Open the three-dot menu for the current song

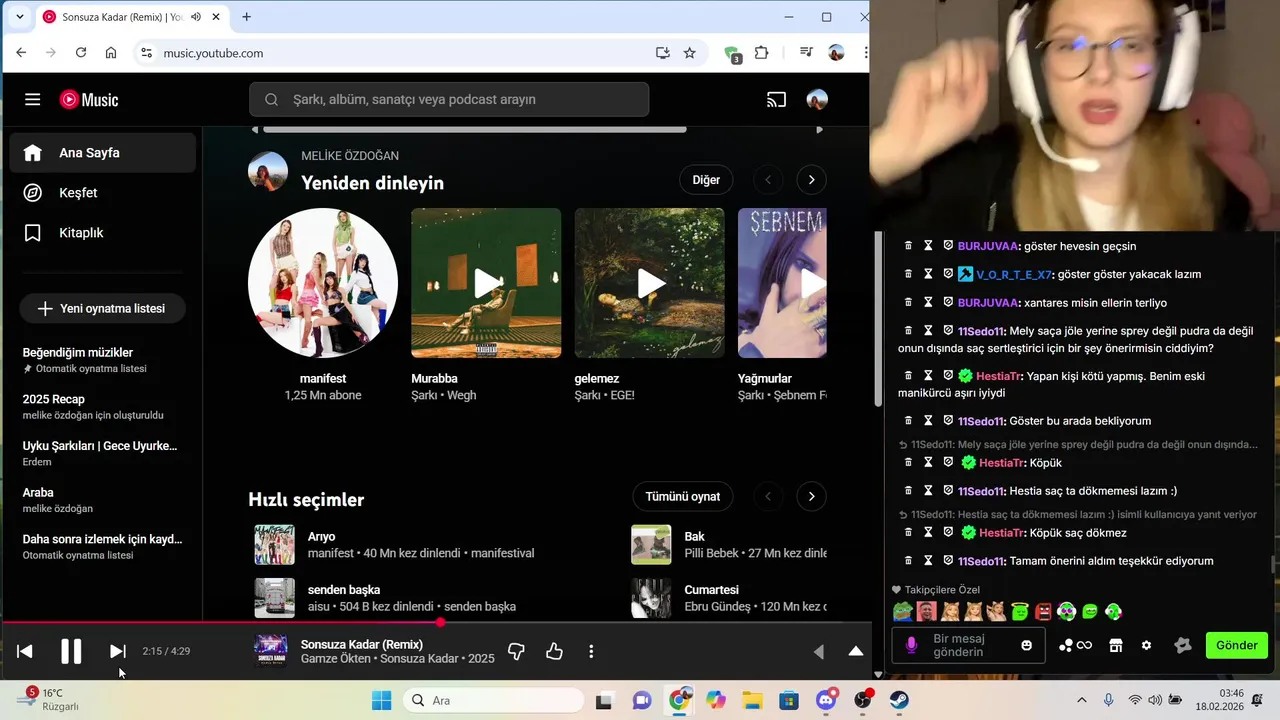pyautogui.click(x=591, y=651)
